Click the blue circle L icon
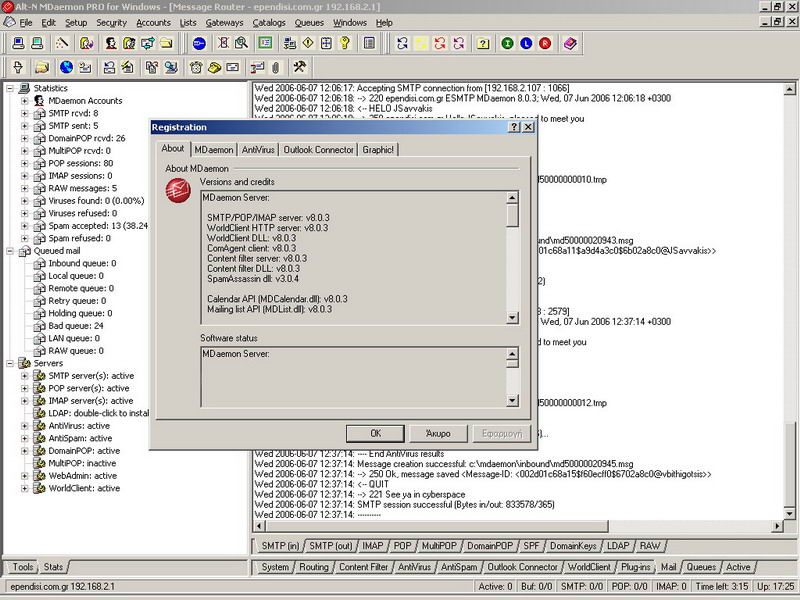This screenshot has width=800, height=600. coord(526,43)
